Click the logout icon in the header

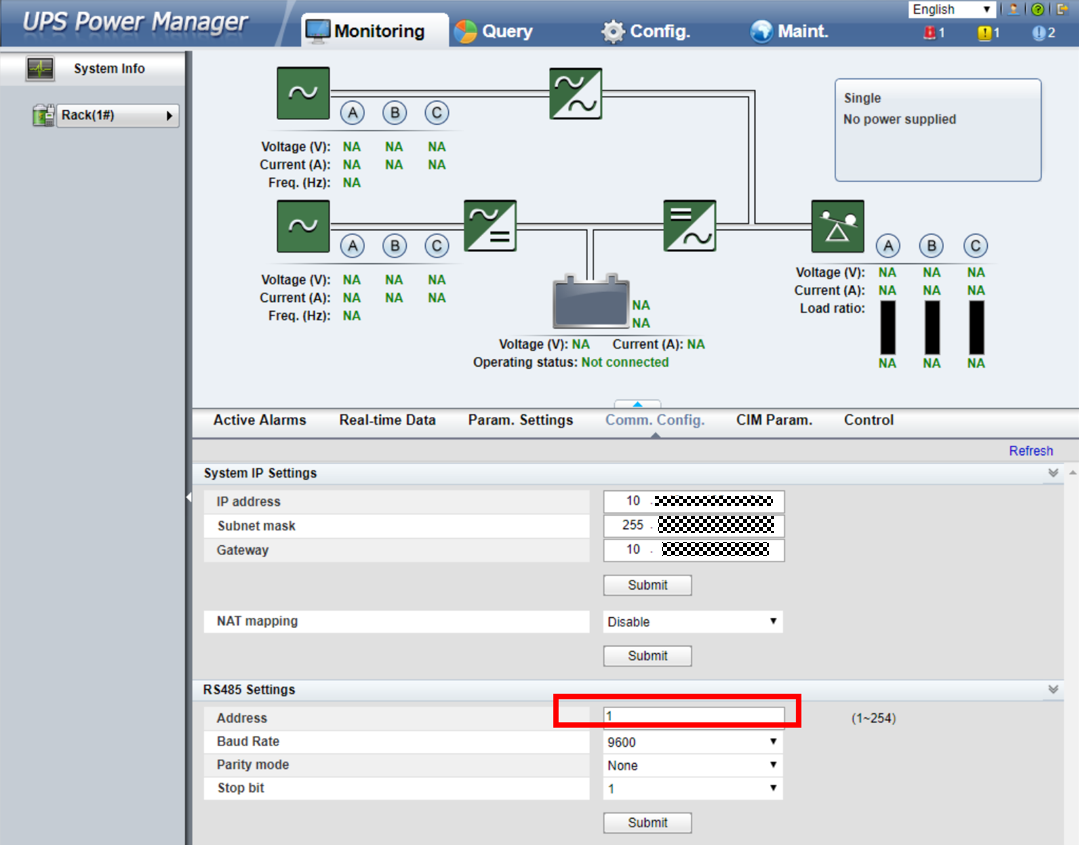[1061, 9]
